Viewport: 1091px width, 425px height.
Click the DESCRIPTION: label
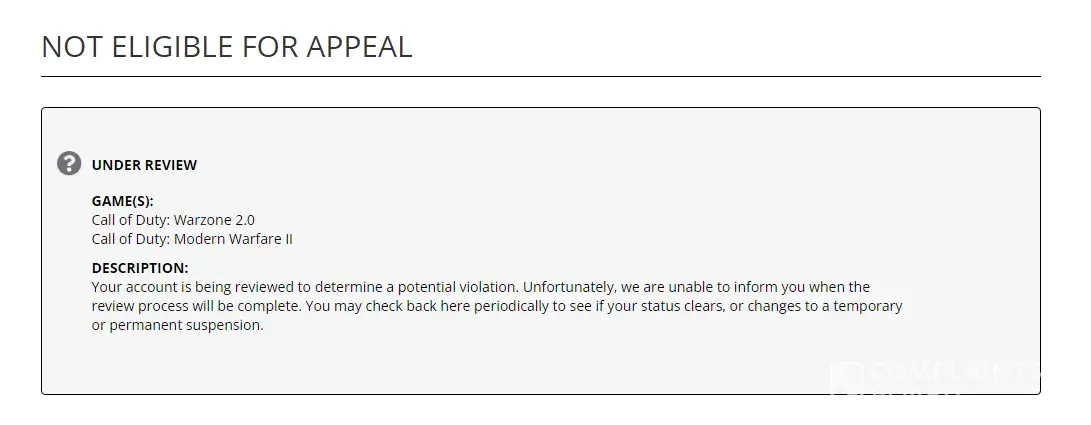click(x=140, y=268)
